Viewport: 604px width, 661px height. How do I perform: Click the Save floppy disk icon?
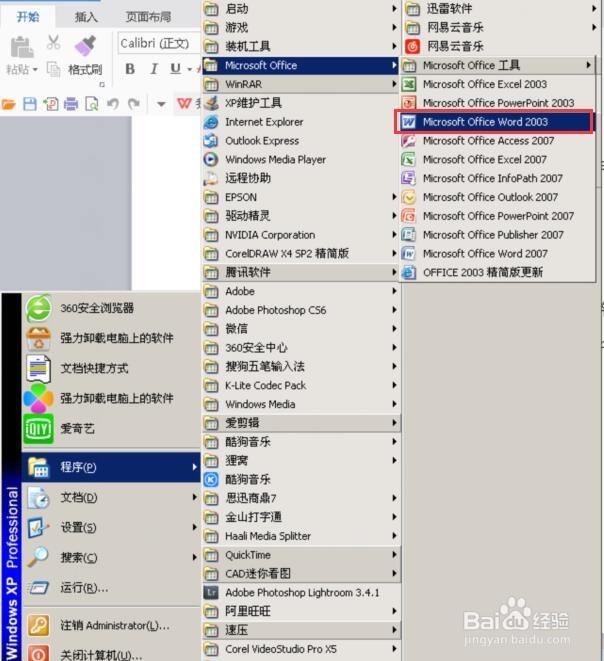(x=30, y=104)
